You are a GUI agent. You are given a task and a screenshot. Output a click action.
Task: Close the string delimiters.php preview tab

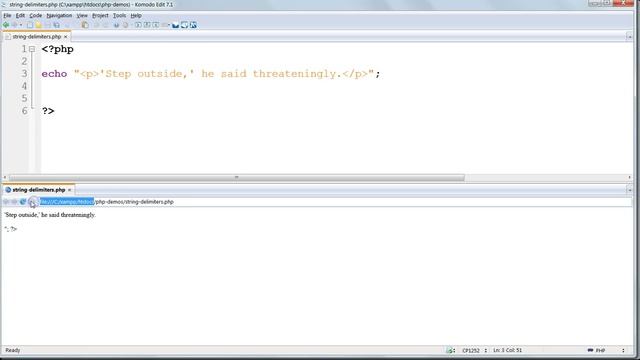(x=69, y=190)
